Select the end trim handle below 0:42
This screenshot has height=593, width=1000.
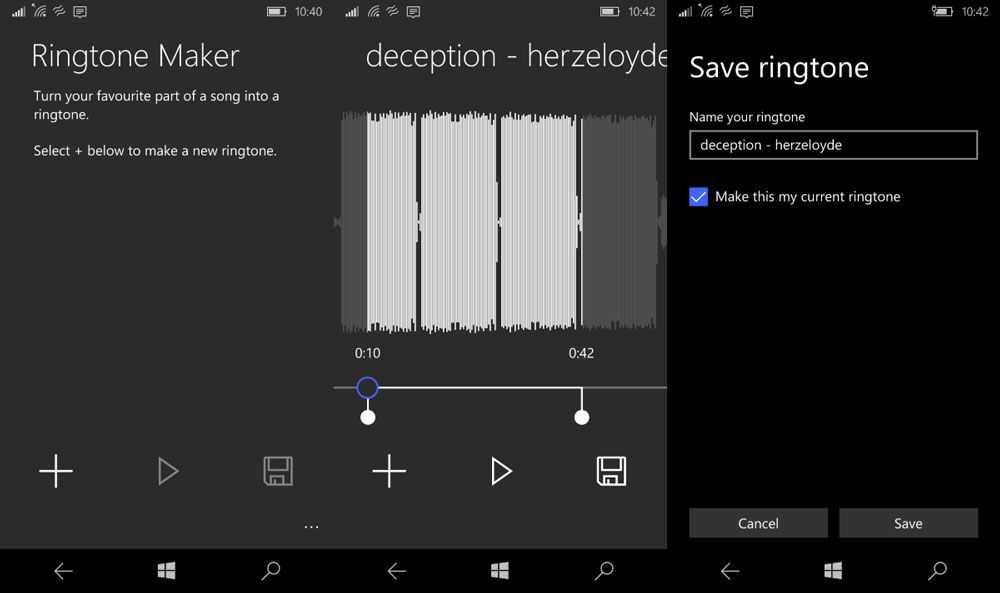tap(582, 417)
